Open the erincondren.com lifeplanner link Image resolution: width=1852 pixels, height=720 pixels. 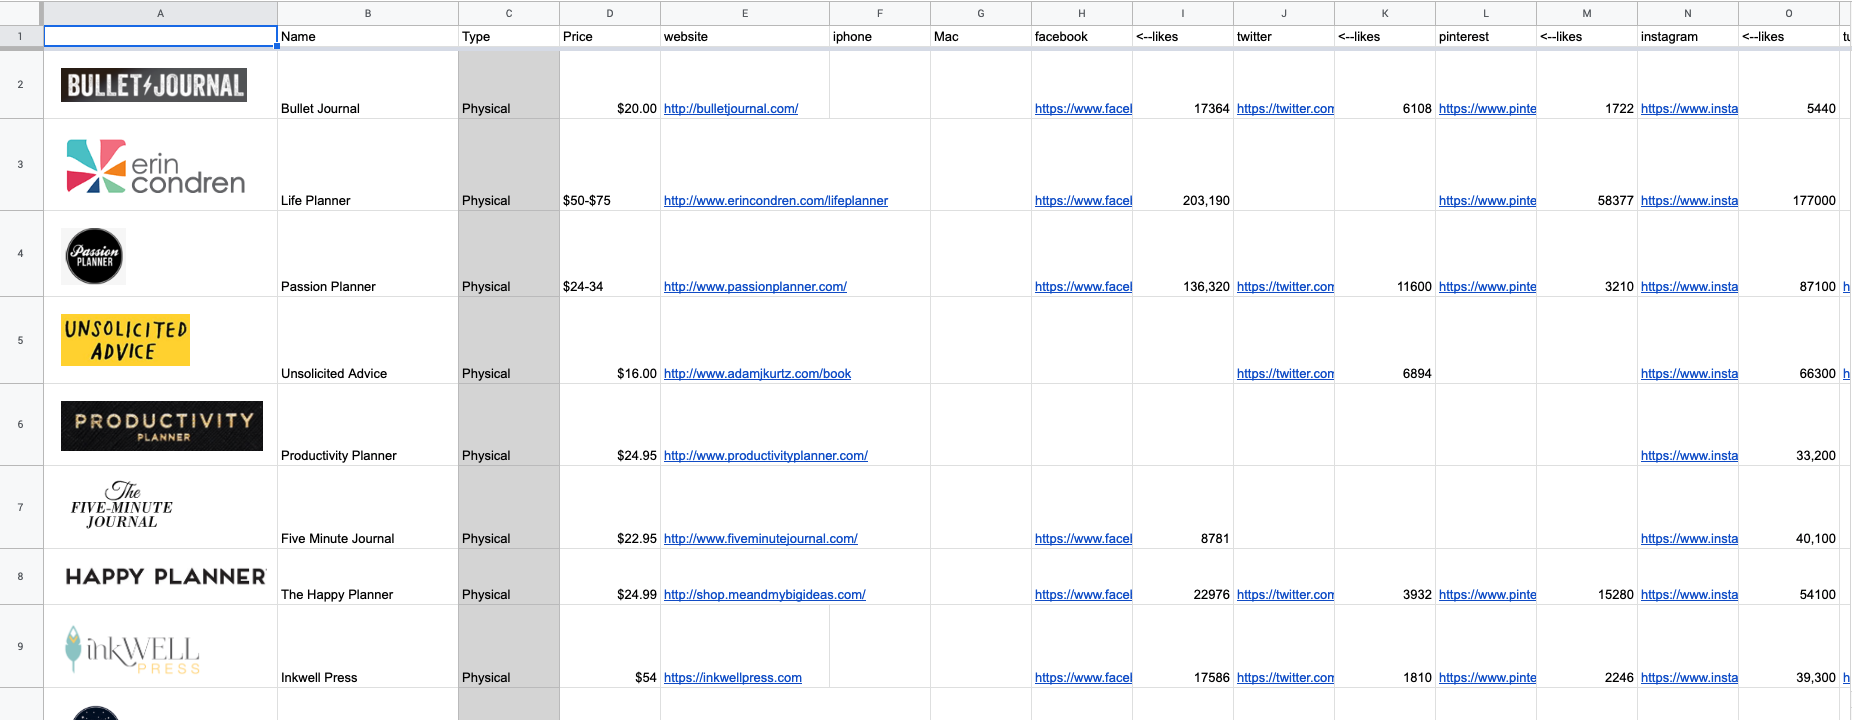[775, 201]
